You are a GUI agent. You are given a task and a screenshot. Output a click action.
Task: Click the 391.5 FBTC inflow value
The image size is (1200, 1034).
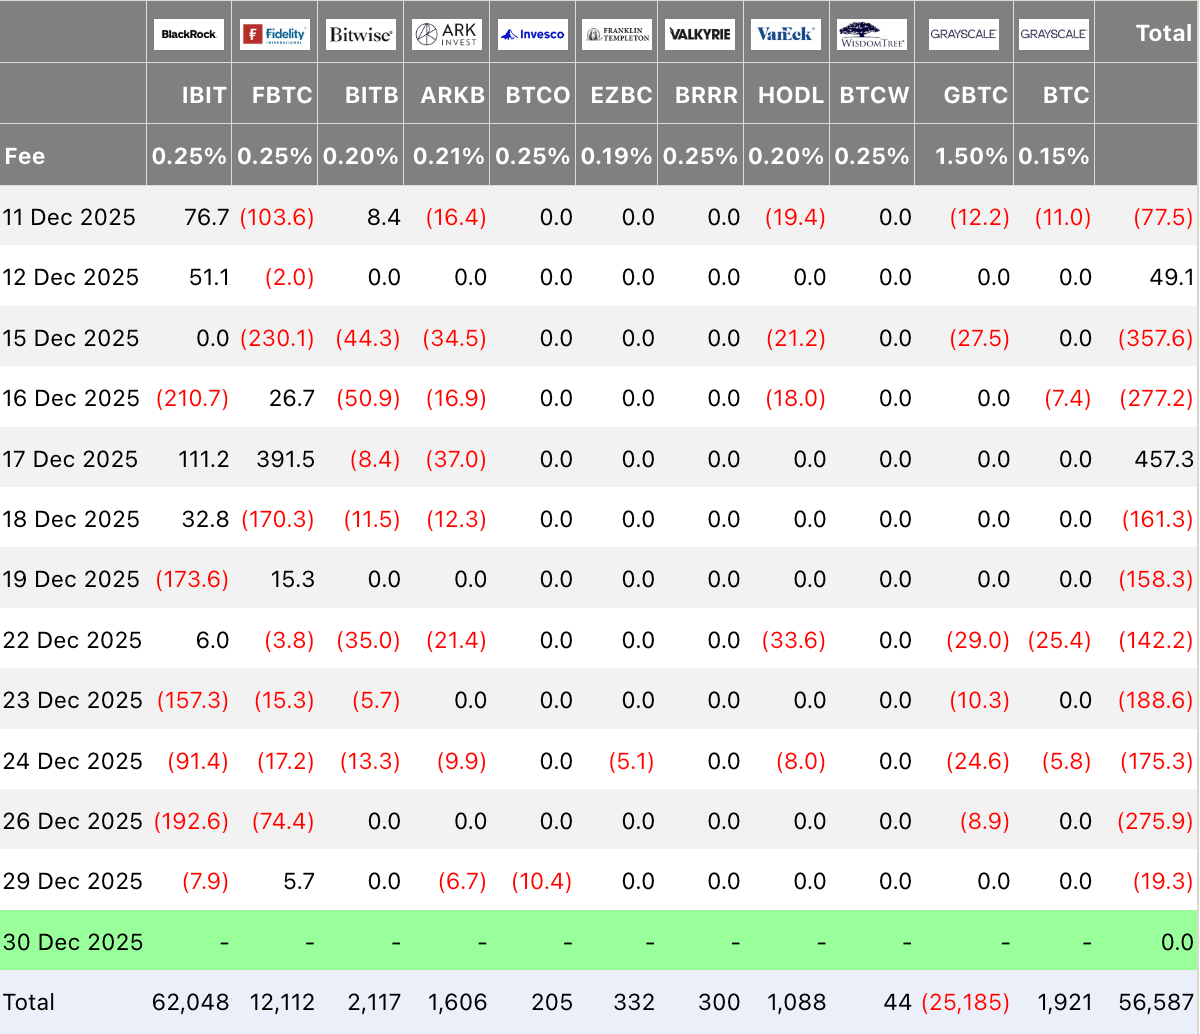click(x=286, y=459)
